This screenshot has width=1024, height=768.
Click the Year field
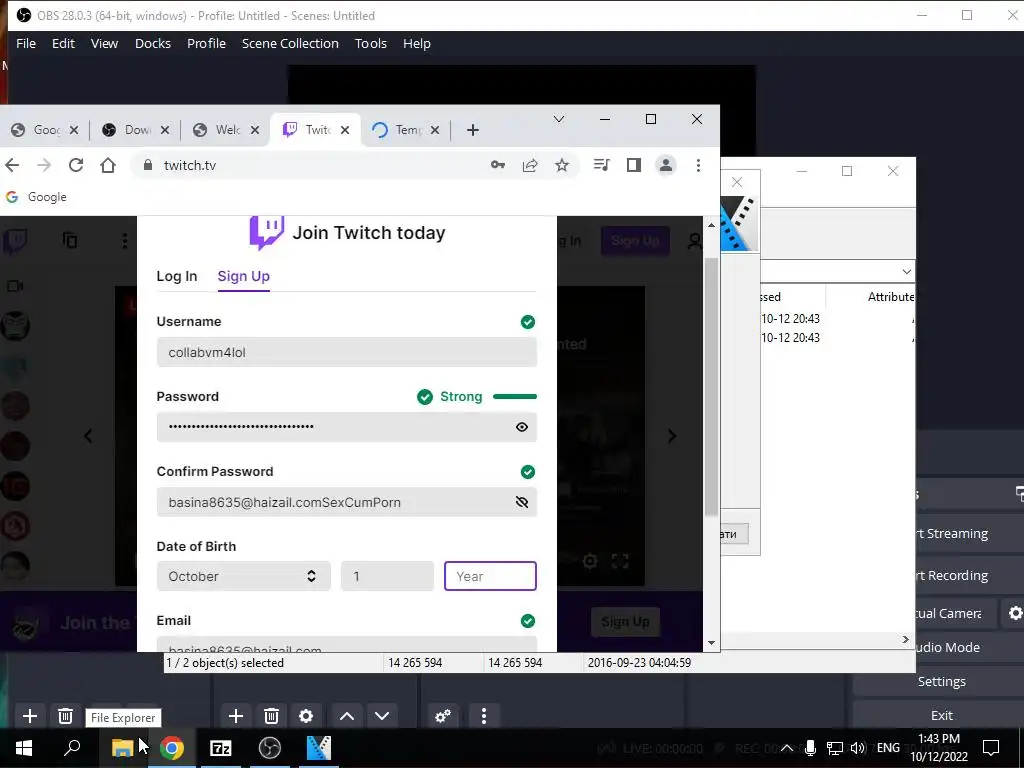click(490, 576)
